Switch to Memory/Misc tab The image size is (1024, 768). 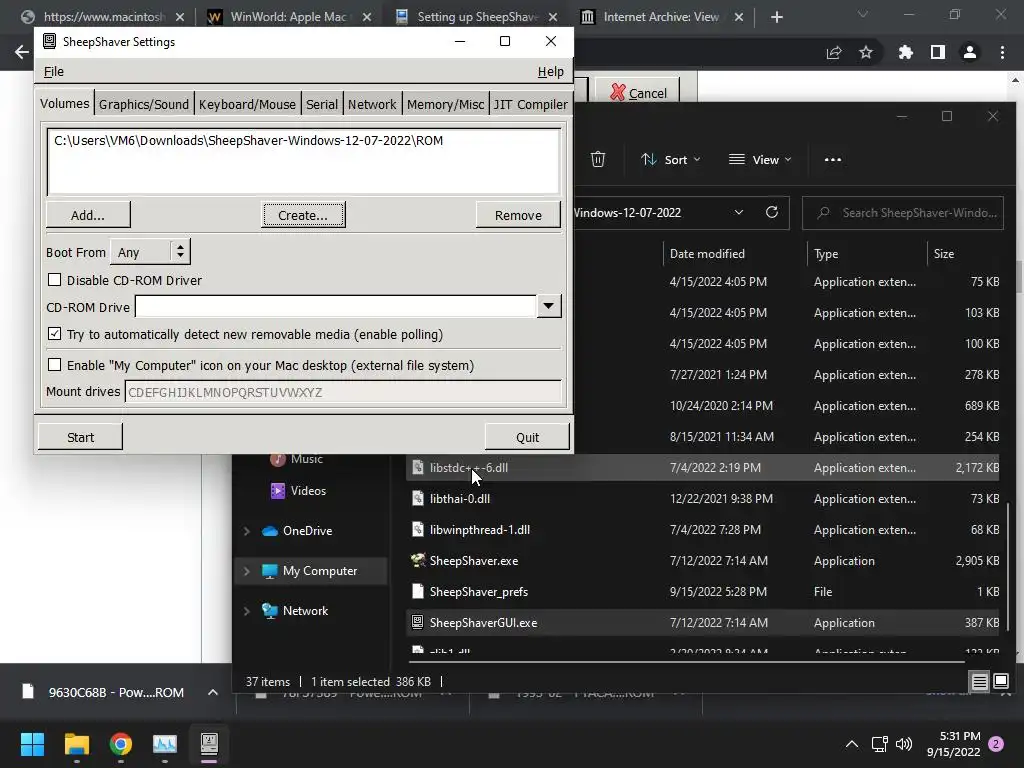pyautogui.click(x=445, y=104)
